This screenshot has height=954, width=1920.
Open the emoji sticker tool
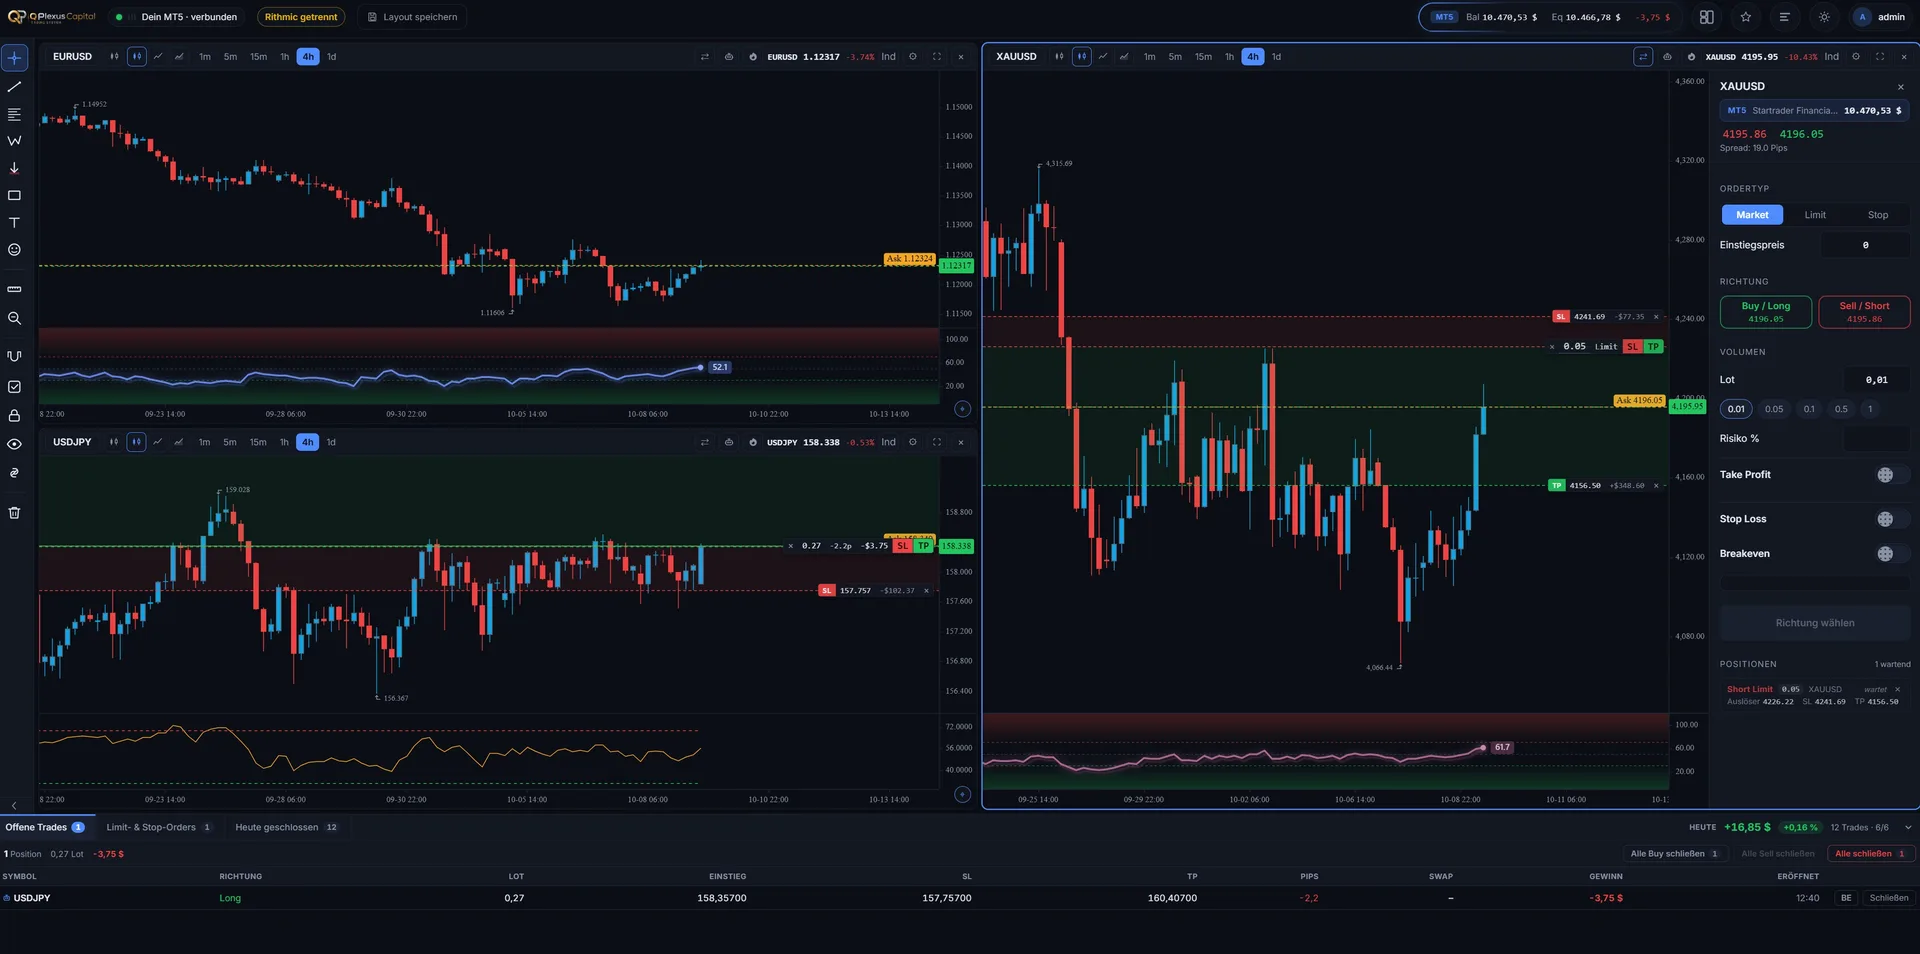point(14,250)
